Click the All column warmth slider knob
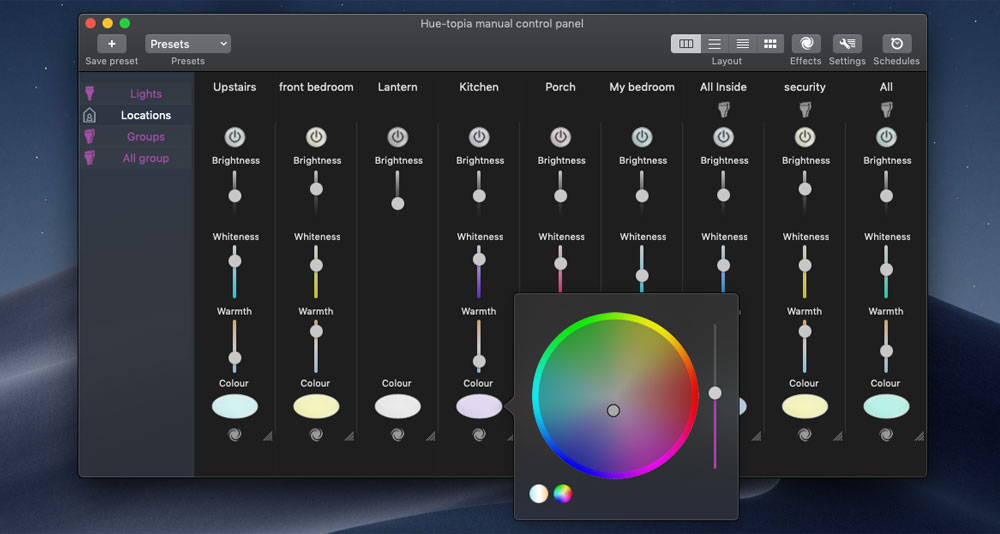The image size is (1000, 534). (x=886, y=351)
